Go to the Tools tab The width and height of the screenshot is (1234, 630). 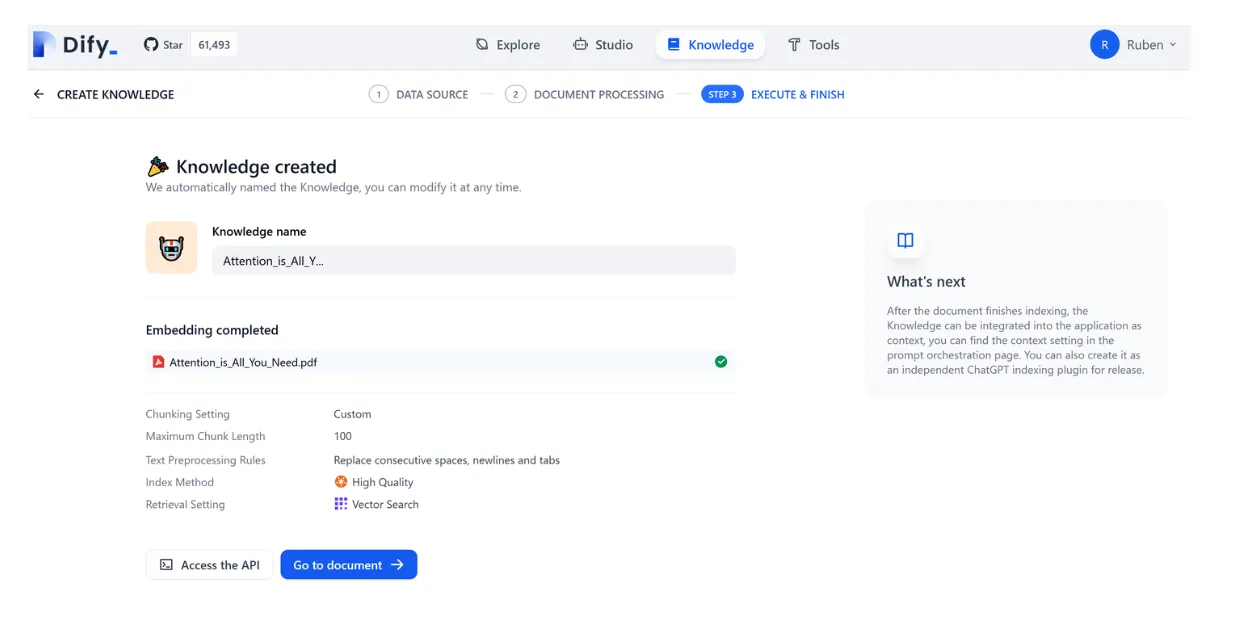(813, 44)
